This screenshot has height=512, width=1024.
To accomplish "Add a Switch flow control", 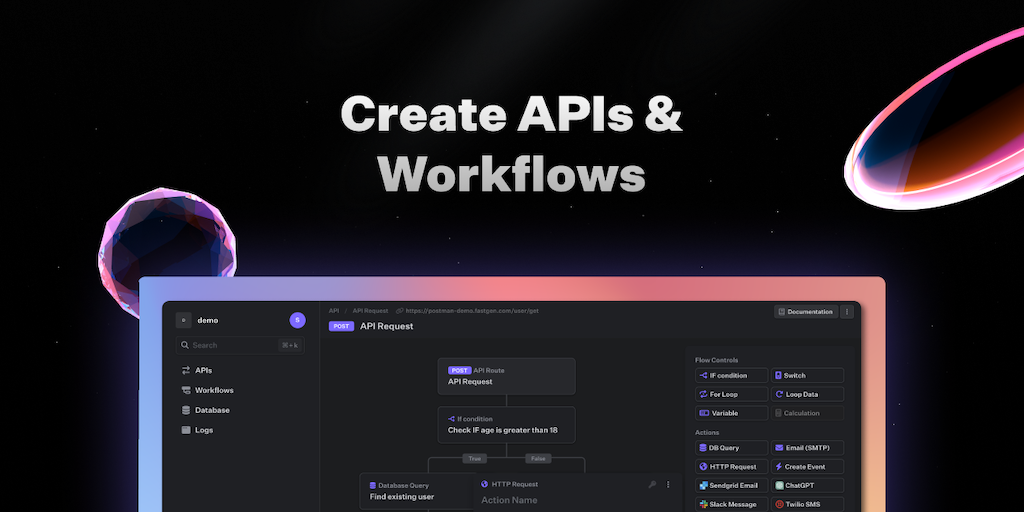I will 807,376.
